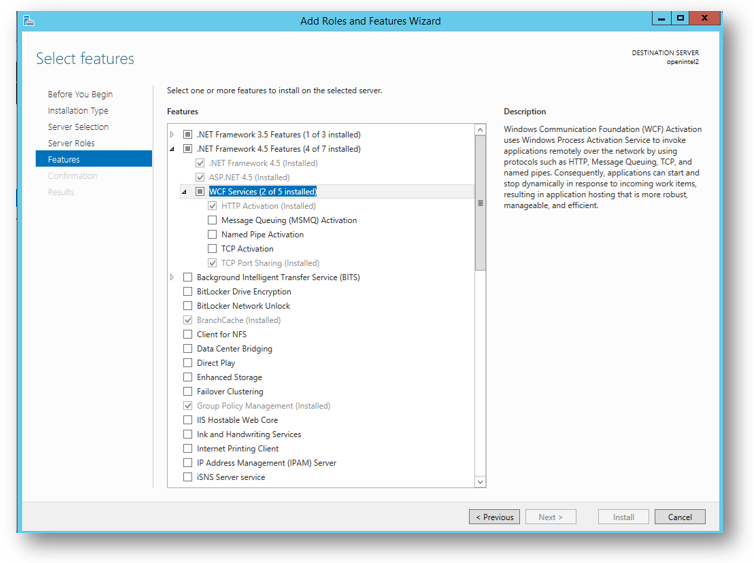Go to Before You Begin step
Image resolution: width=754 pixels, height=563 pixels.
coord(80,94)
